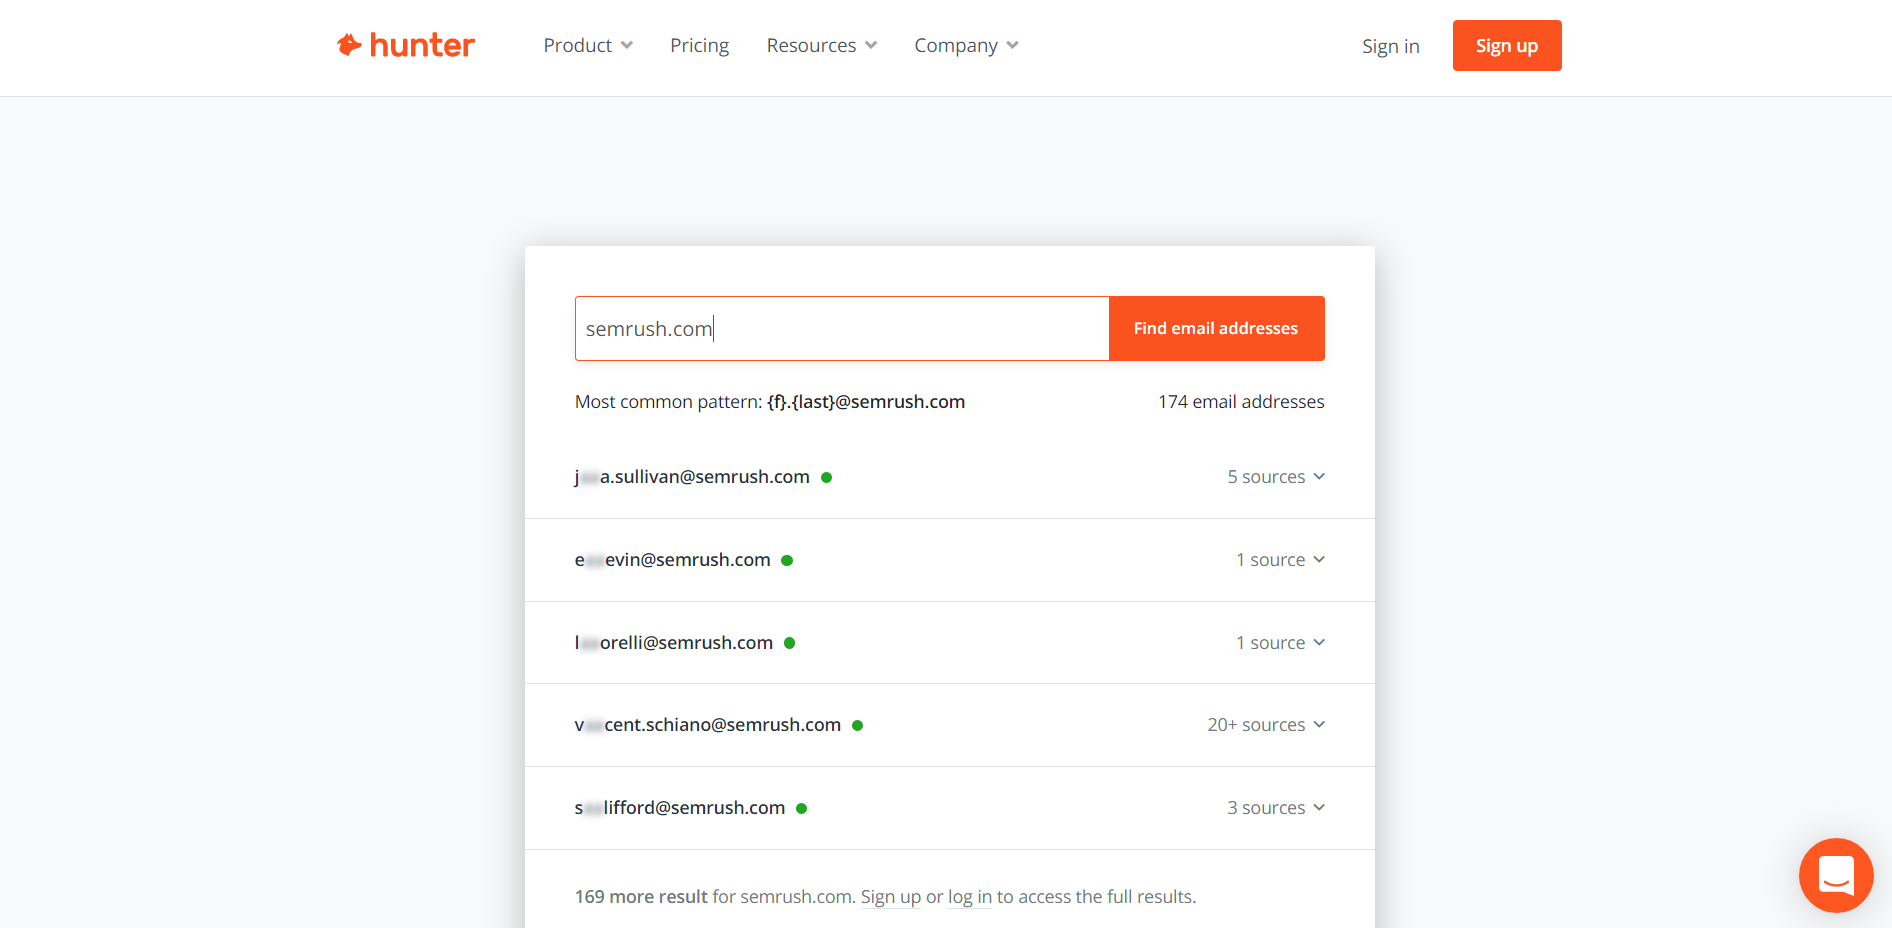
Task: Open the Company dropdown menu
Action: 966,45
